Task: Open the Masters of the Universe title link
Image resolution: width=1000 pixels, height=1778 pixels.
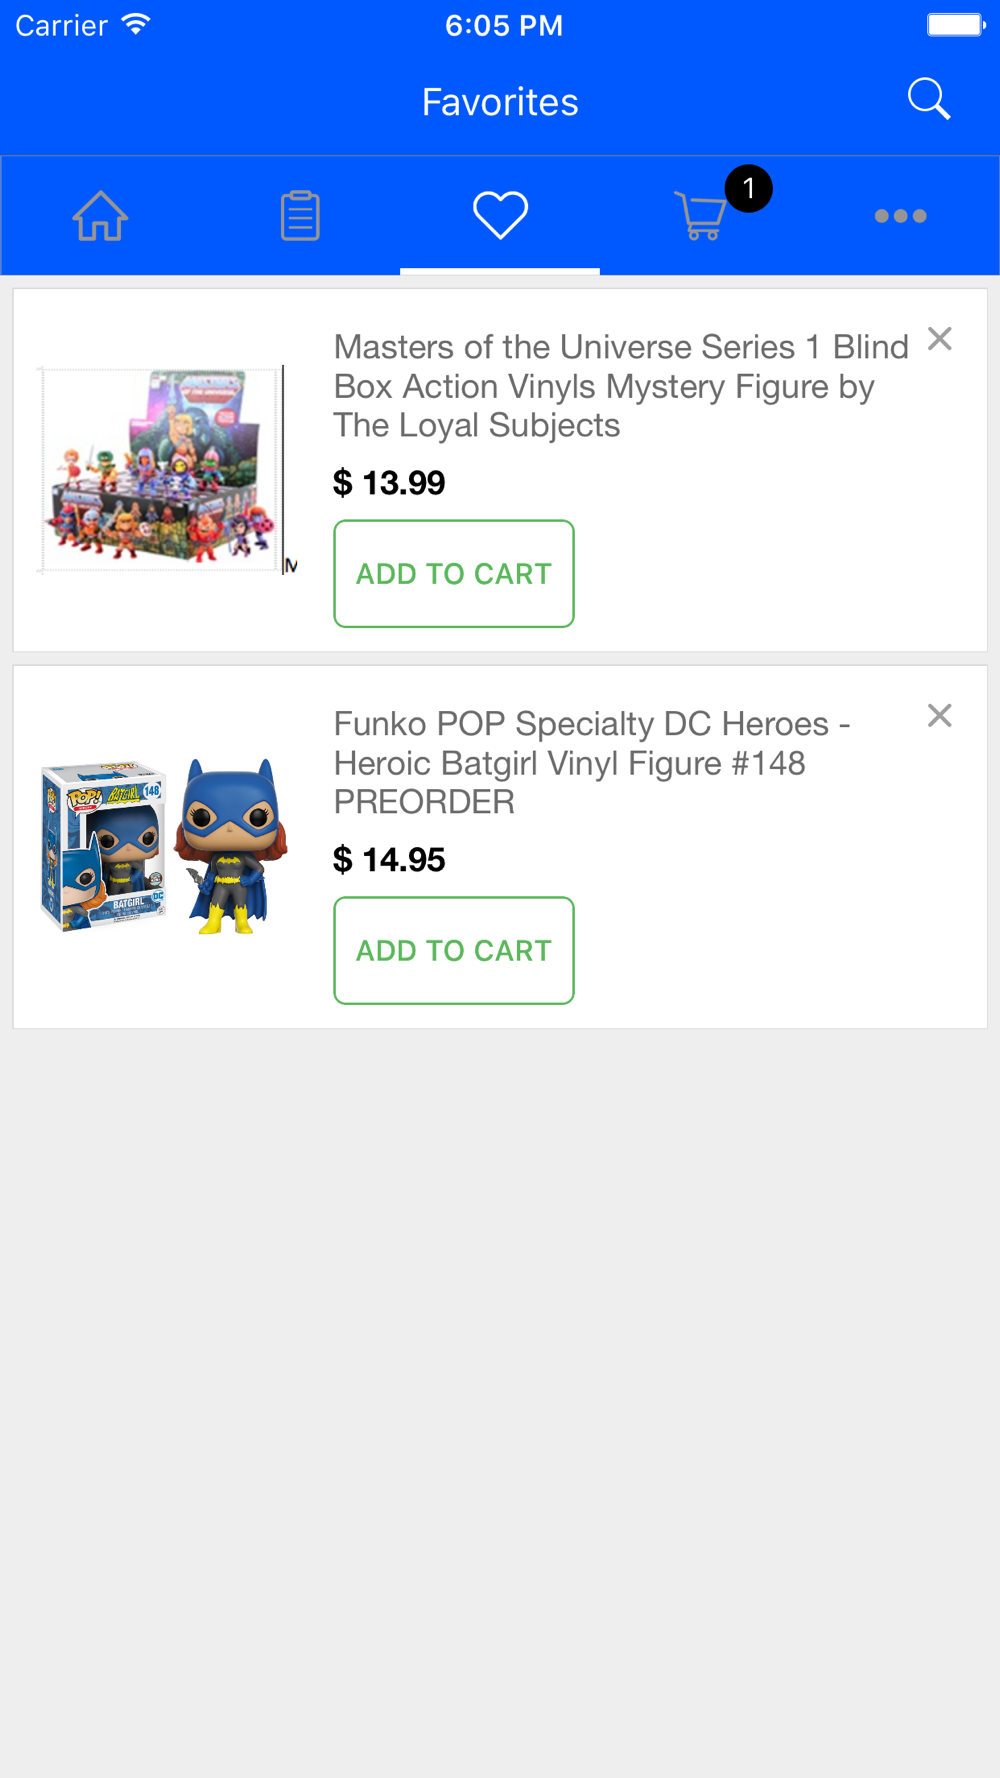Action: [620, 386]
